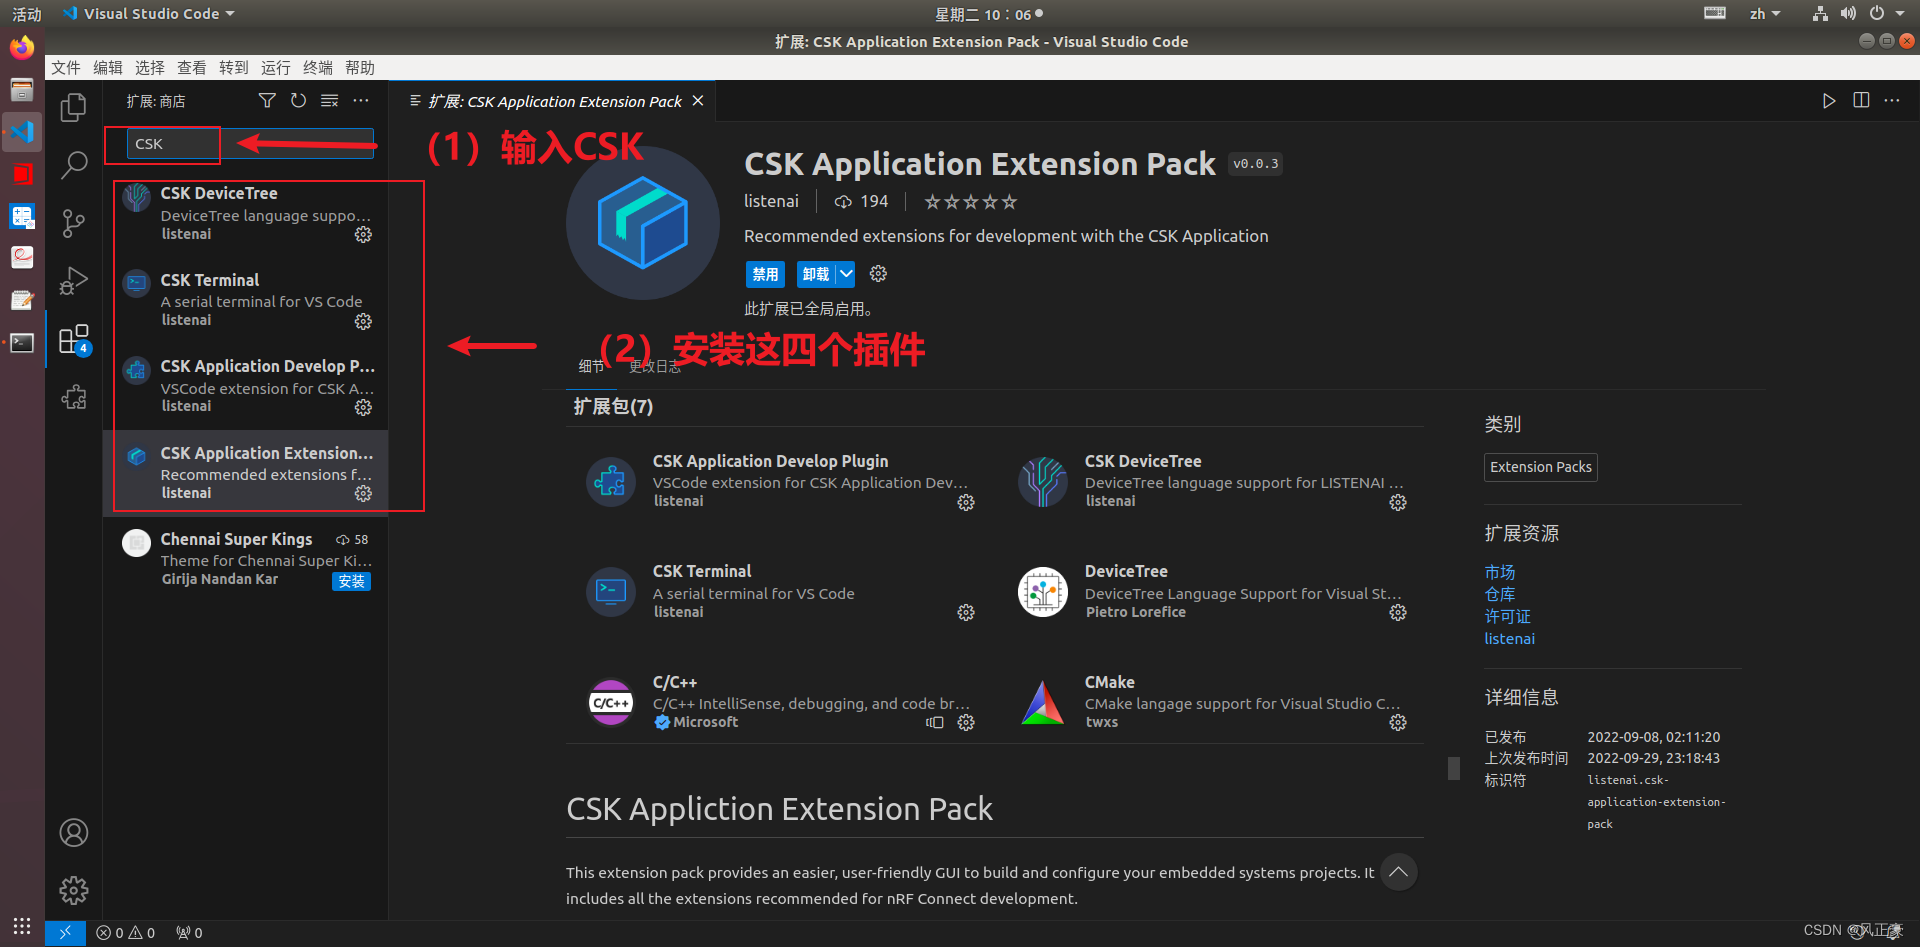Type in the CSK search input field

pos(170,144)
